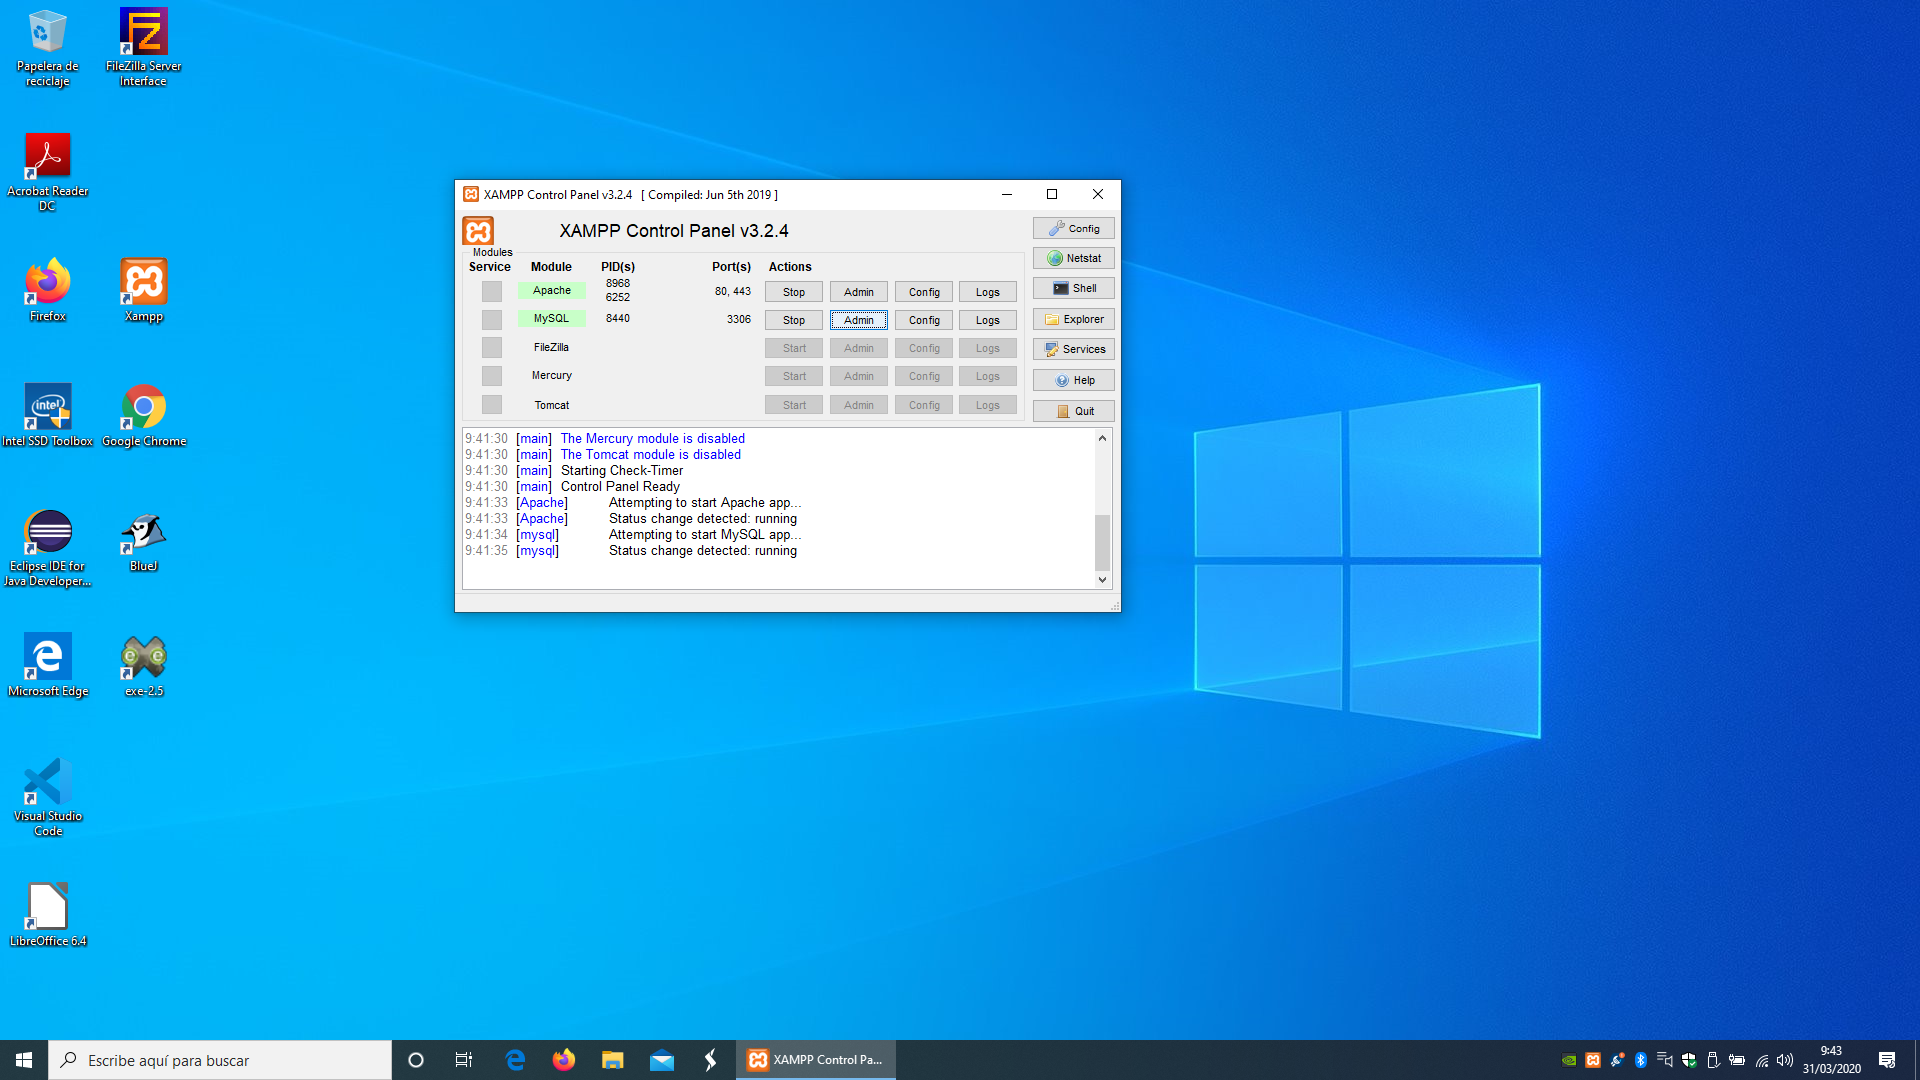Select the Eclipse IDE desktop icon
The width and height of the screenshot is (1920, 1080).
tap(47, 548)
